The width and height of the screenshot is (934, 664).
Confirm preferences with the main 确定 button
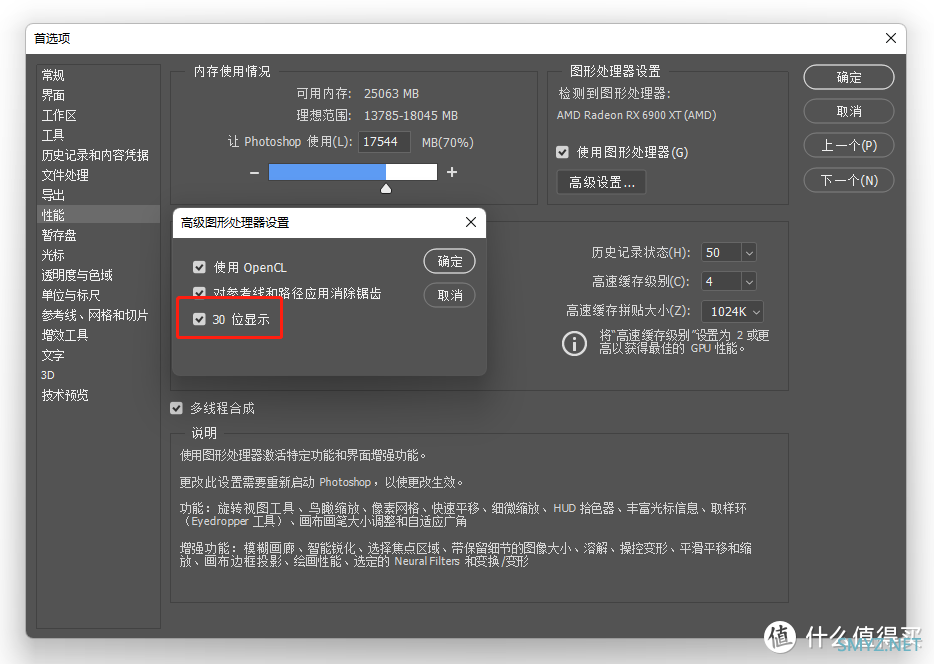849,77
